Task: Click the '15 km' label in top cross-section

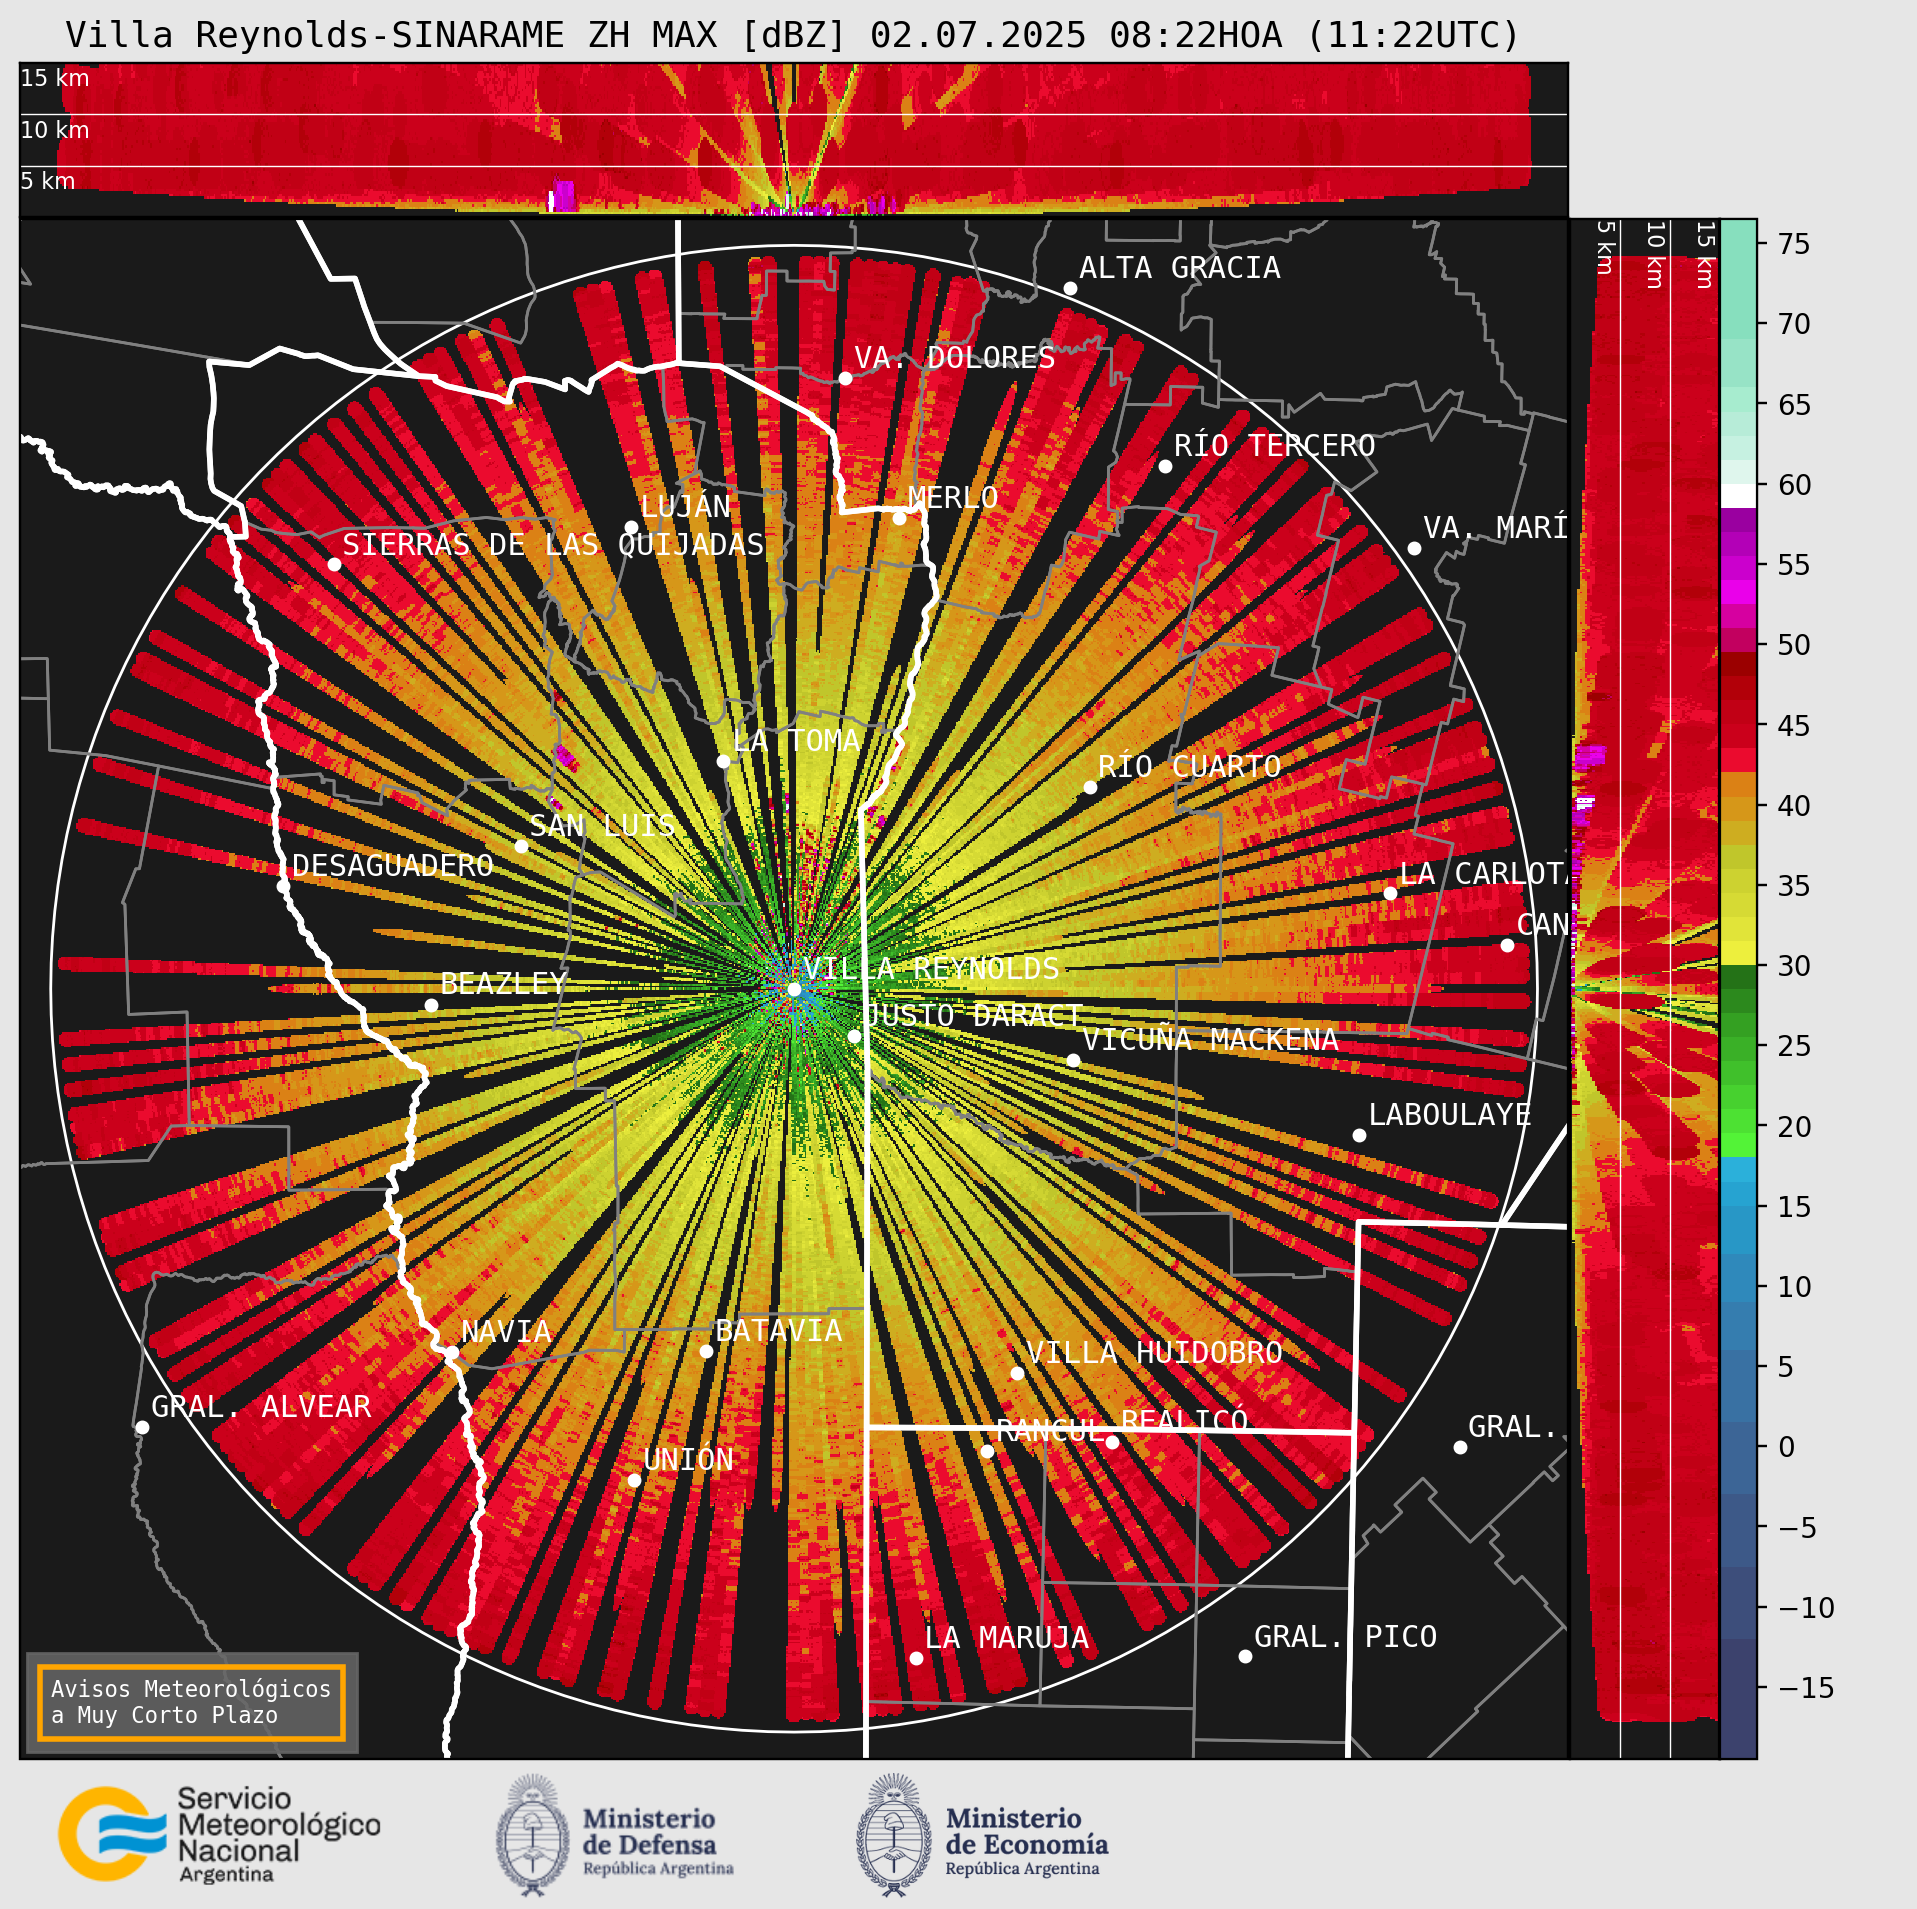Action: pyautogui.click(x=55, y=78)
